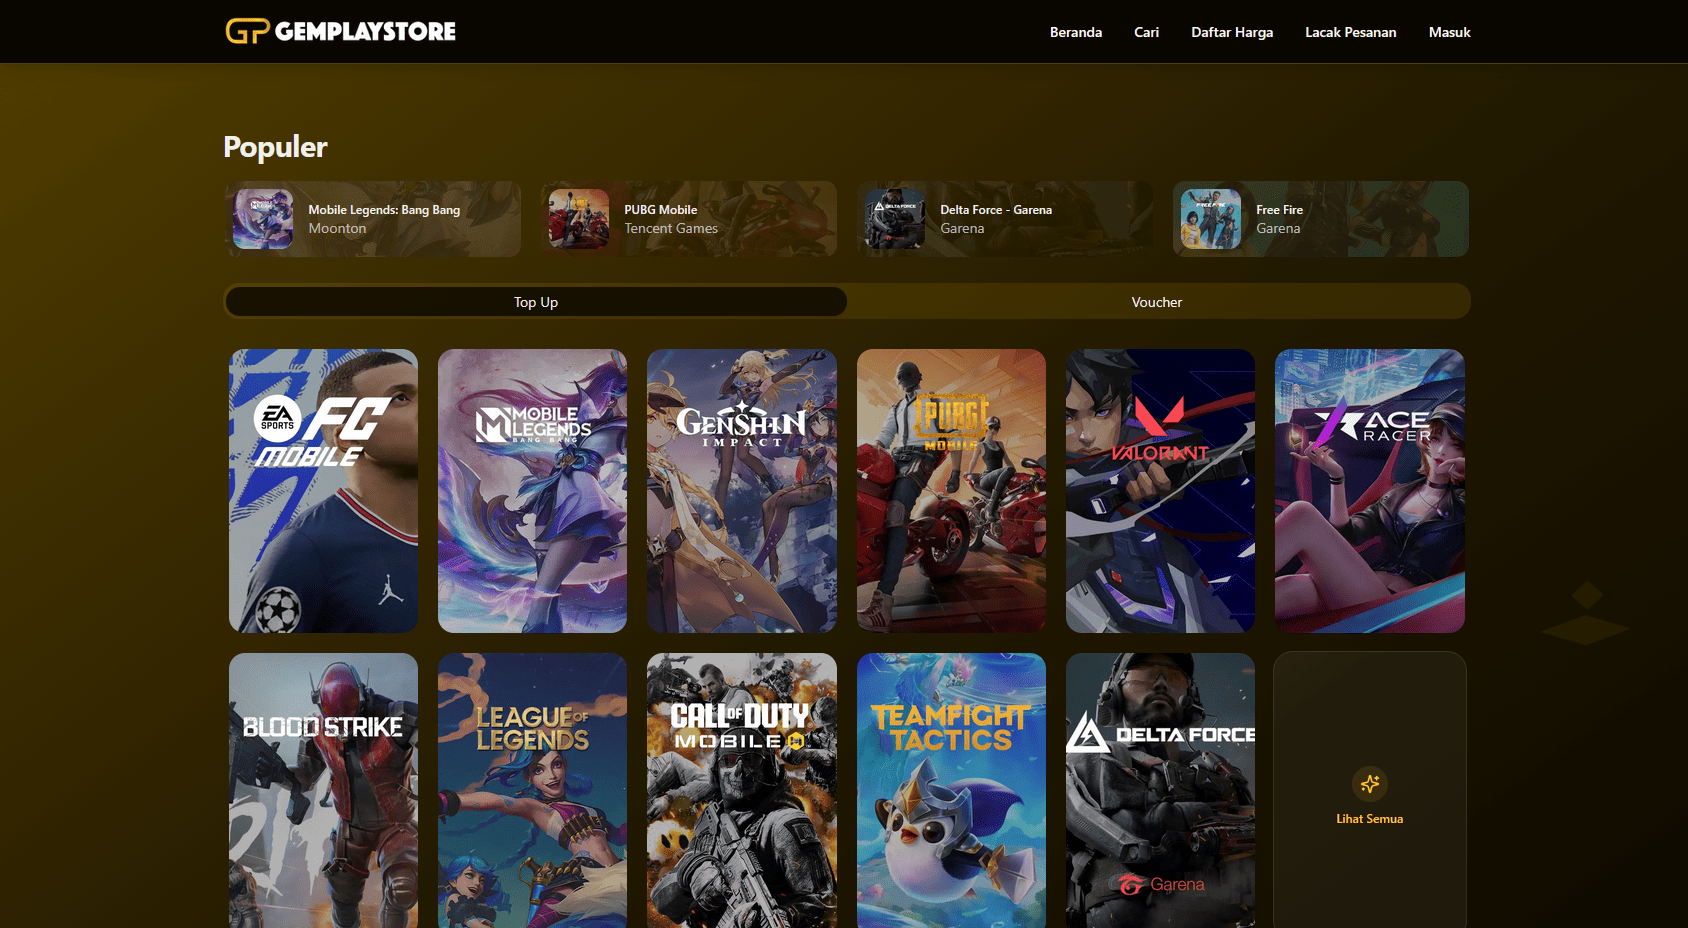
Task: Open the Call of Duty Mobile card
Action: coord(741,790)
